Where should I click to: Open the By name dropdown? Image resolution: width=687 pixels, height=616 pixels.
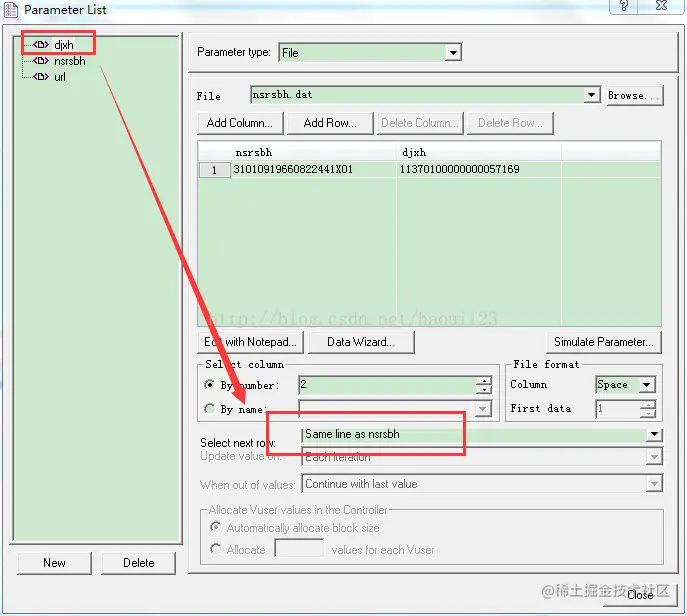click(x=482, y=409)
